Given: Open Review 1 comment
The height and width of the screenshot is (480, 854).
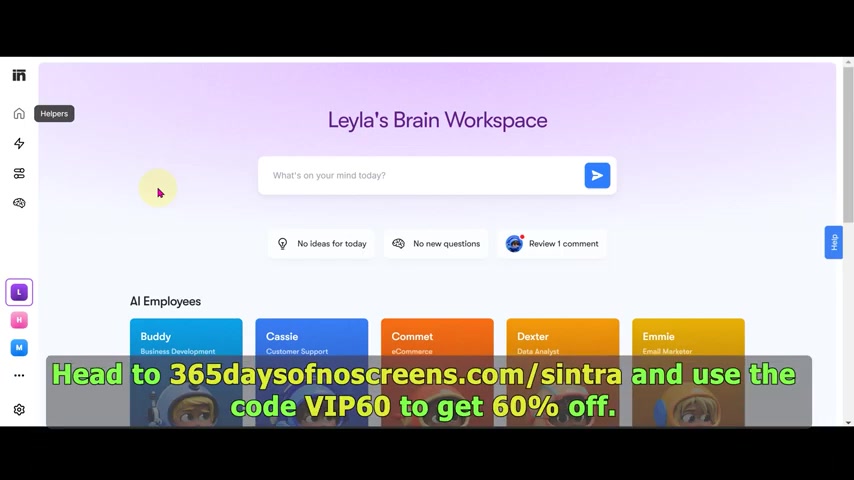Looking at the screenshot, I should tap(552, 244).
